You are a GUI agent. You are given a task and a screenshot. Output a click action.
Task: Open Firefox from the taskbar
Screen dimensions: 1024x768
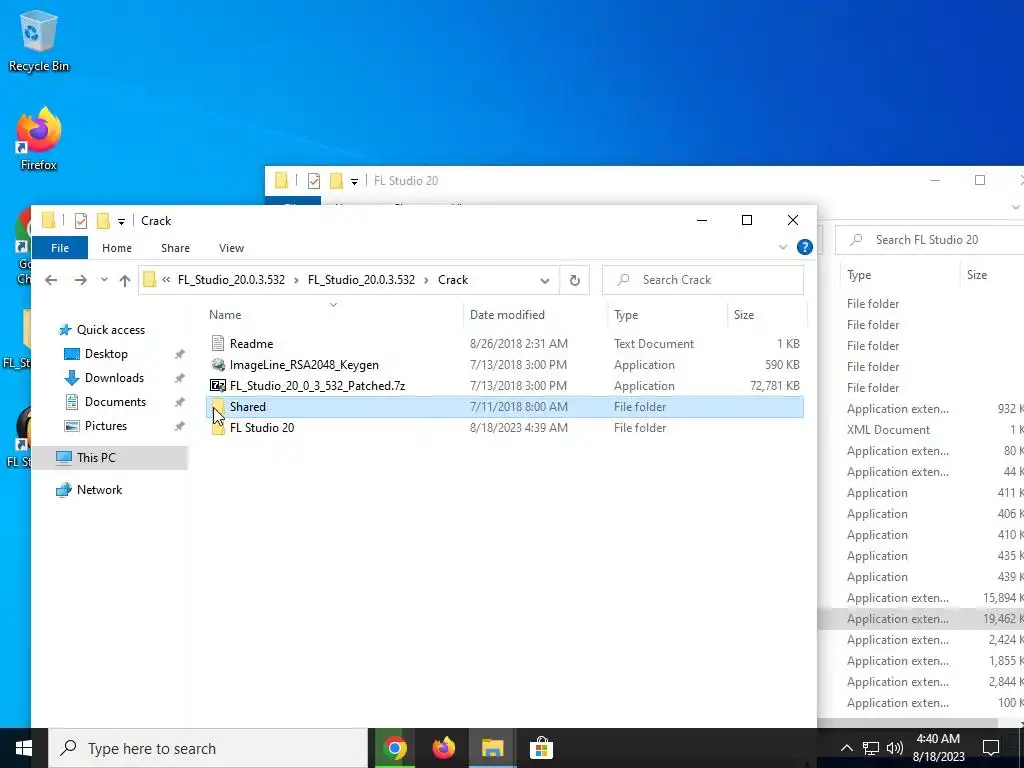443,748
